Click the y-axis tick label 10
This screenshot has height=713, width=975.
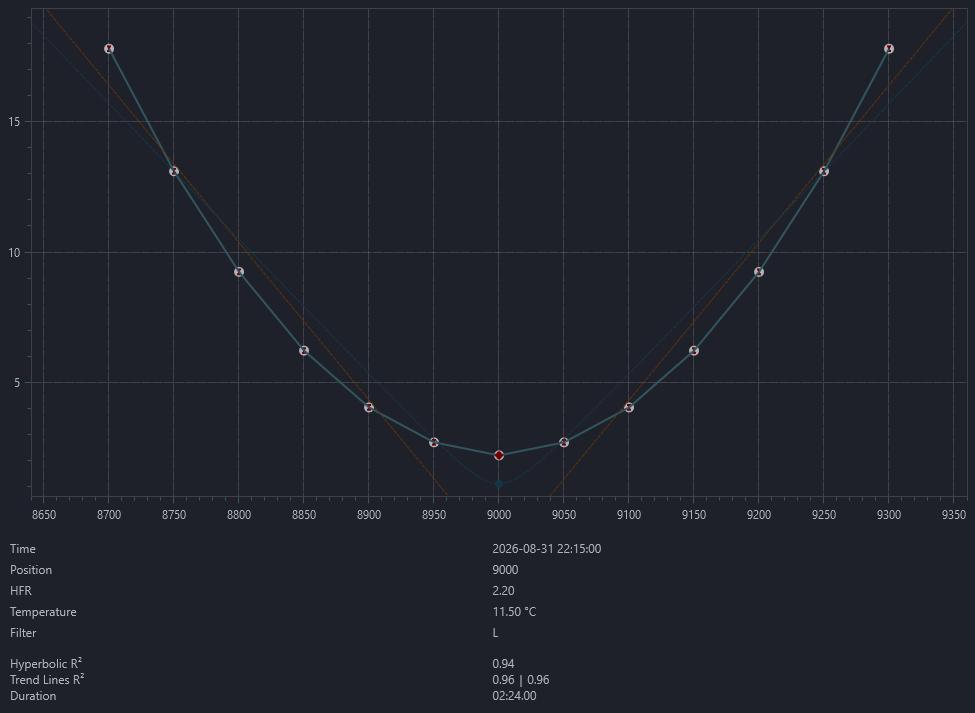pos(14,252)
